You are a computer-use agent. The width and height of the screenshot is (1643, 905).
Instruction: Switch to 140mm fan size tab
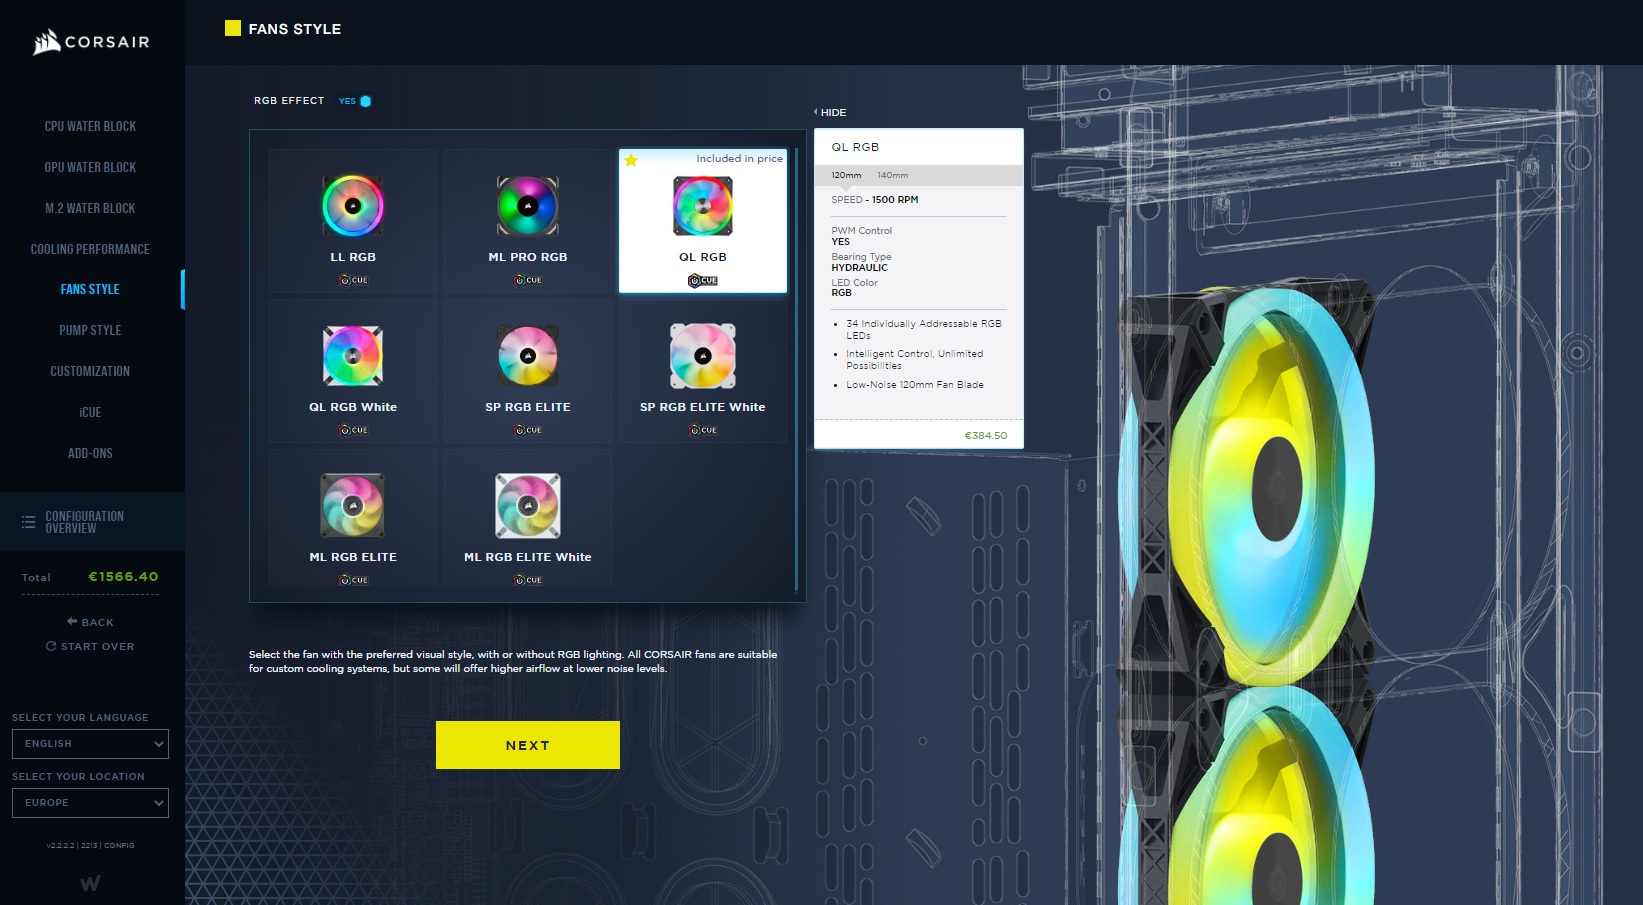pyautogui.click(x=893, y=175)
